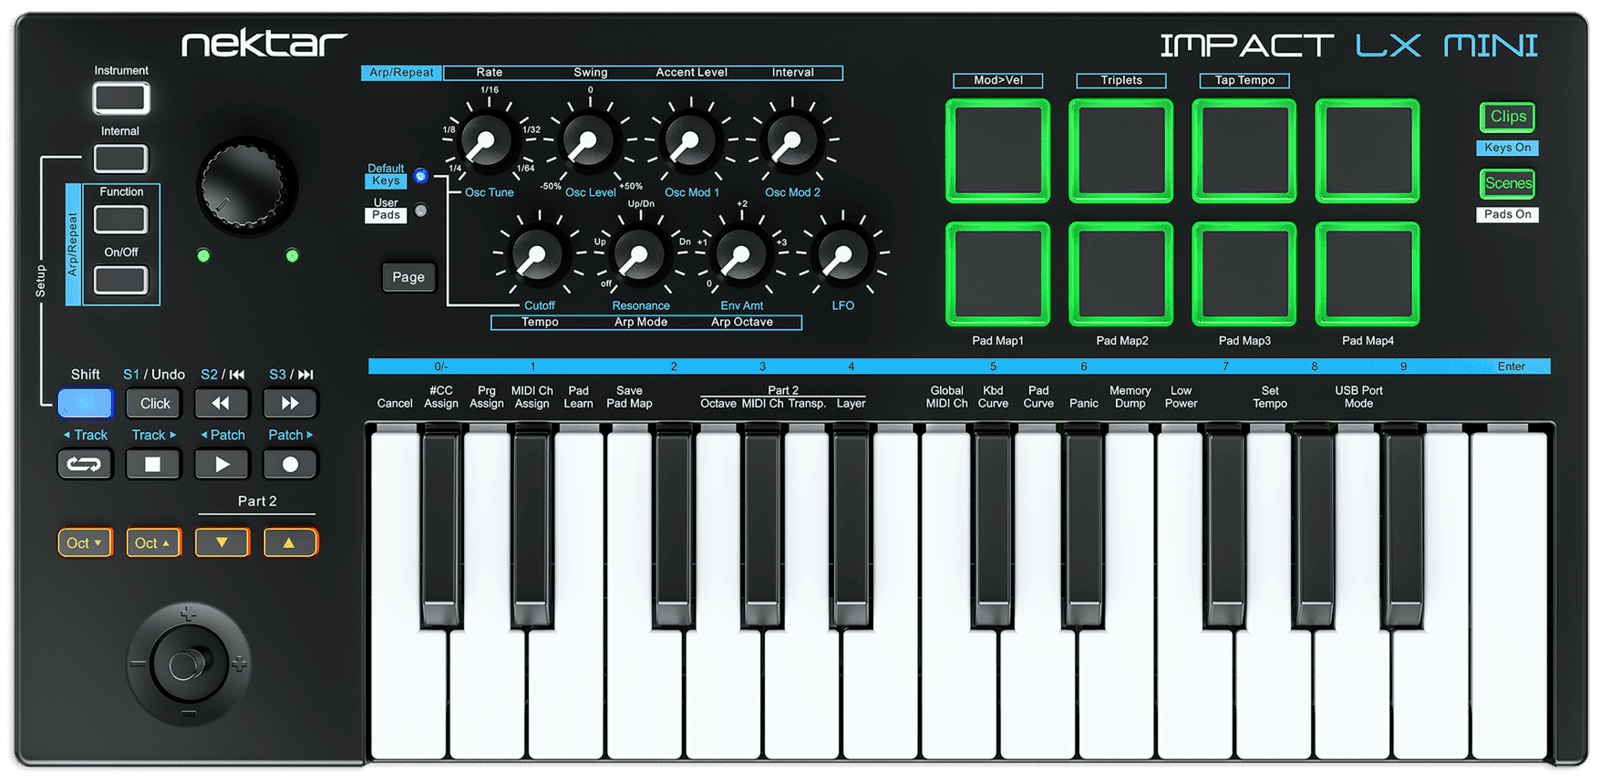
Task: Tap the Rewind button under S2
Action: (x=222, y=403)
